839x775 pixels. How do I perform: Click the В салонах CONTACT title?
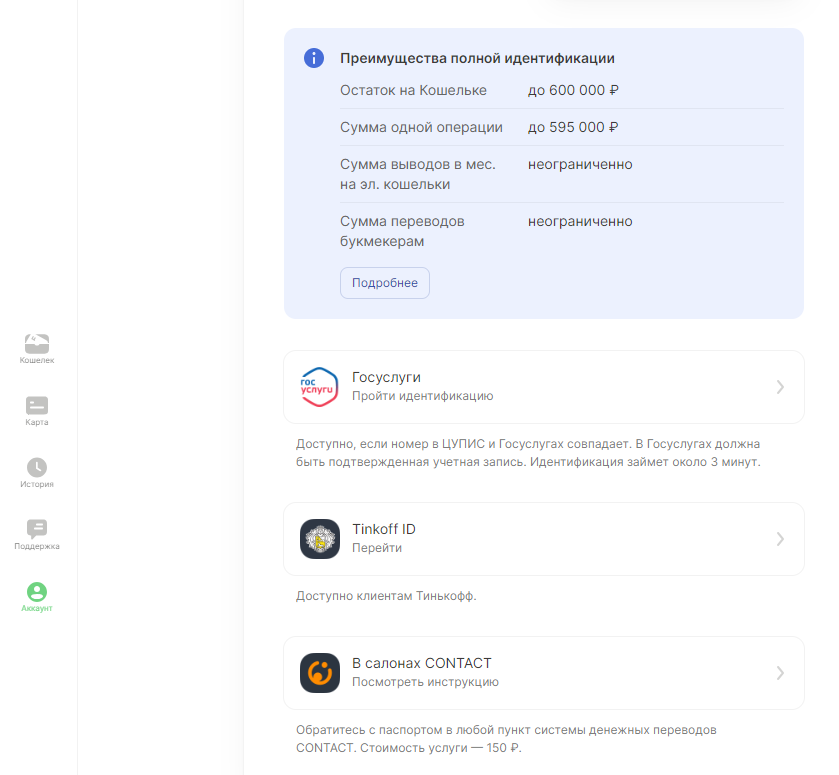pos(422,663)
